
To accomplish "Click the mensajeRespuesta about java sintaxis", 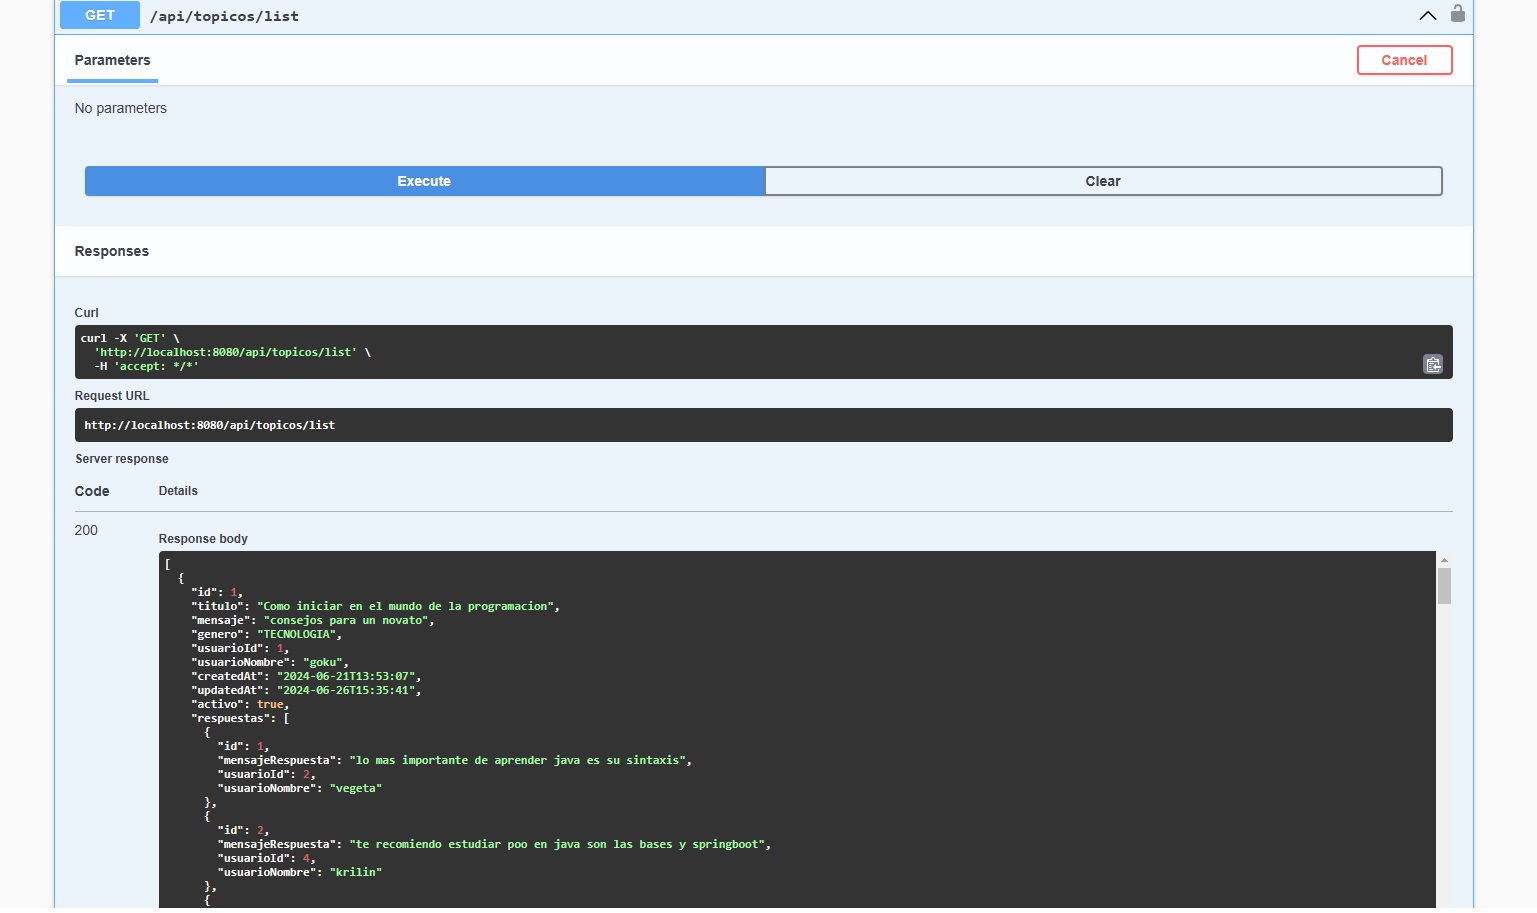I will [x=454, y=760].
